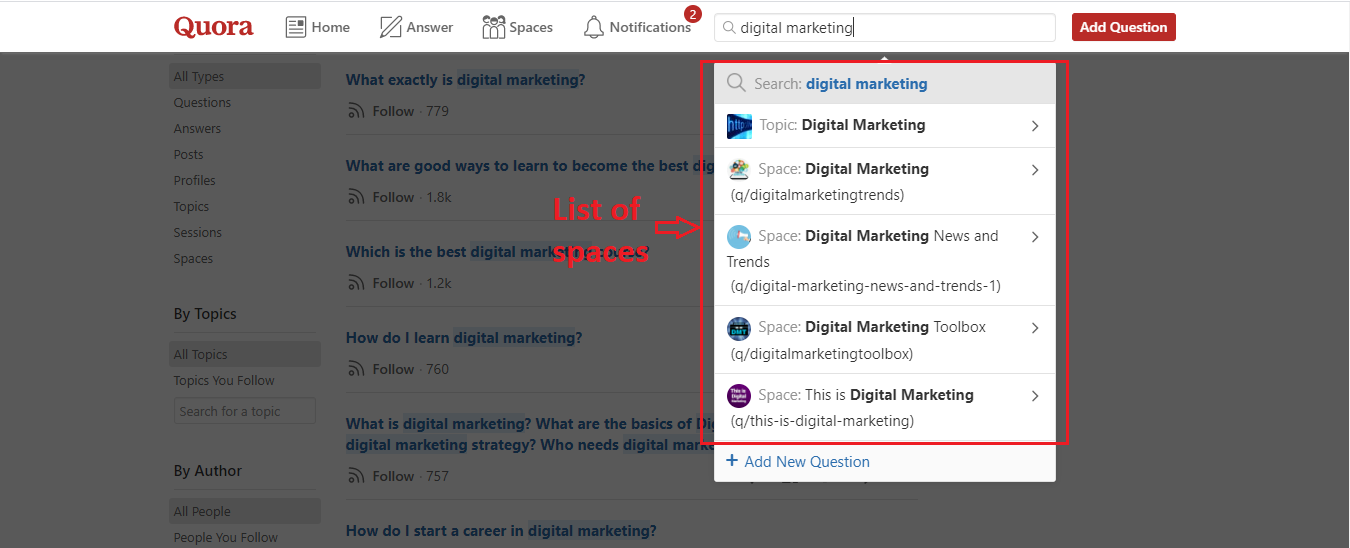
Task: Filter results by Answers
Action: [197, 128]
